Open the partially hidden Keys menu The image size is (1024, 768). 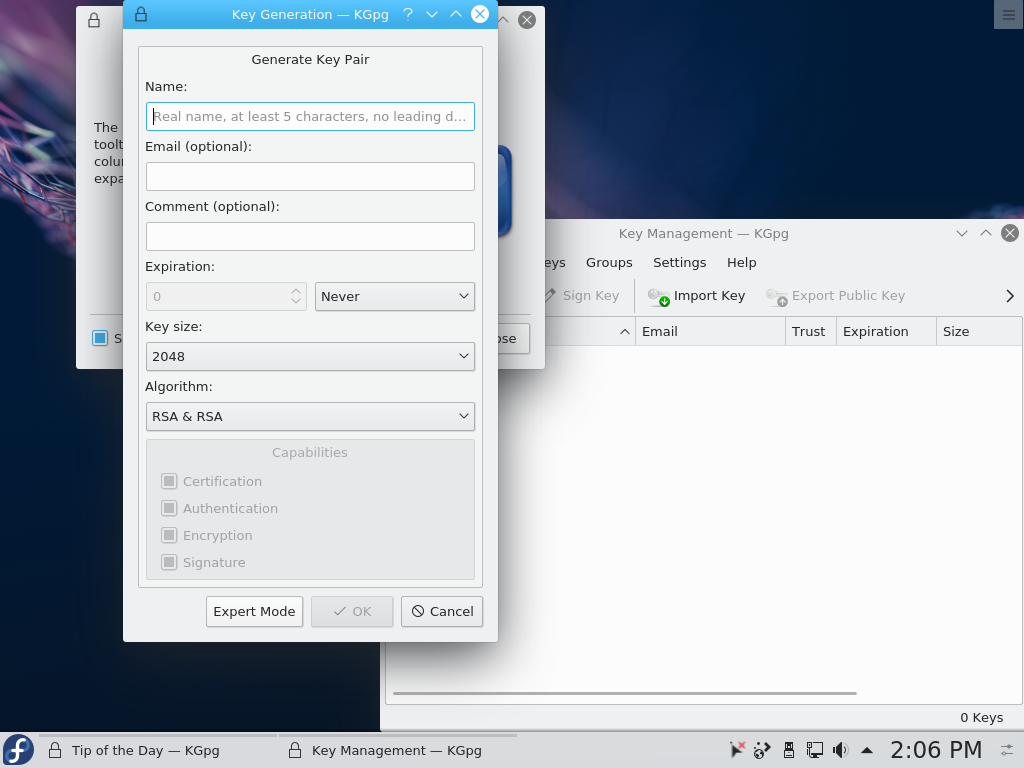[x=554, y=263]
